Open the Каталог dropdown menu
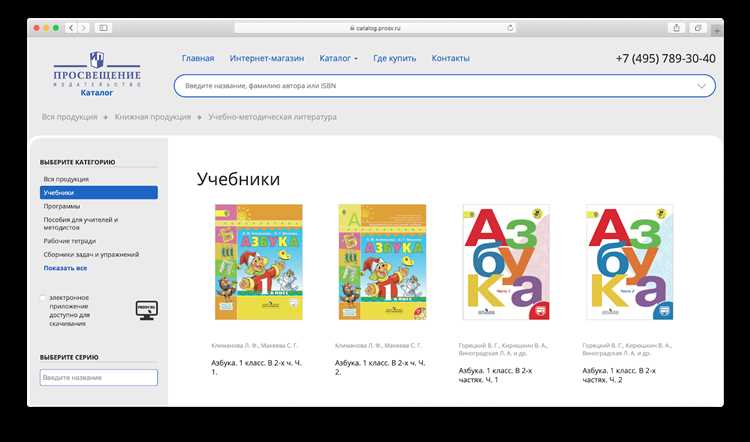 pyautogui.click(x=339, y=58)
